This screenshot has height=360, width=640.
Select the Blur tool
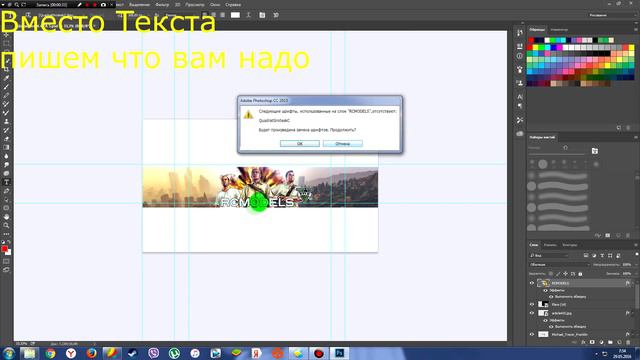coord(6,156)
